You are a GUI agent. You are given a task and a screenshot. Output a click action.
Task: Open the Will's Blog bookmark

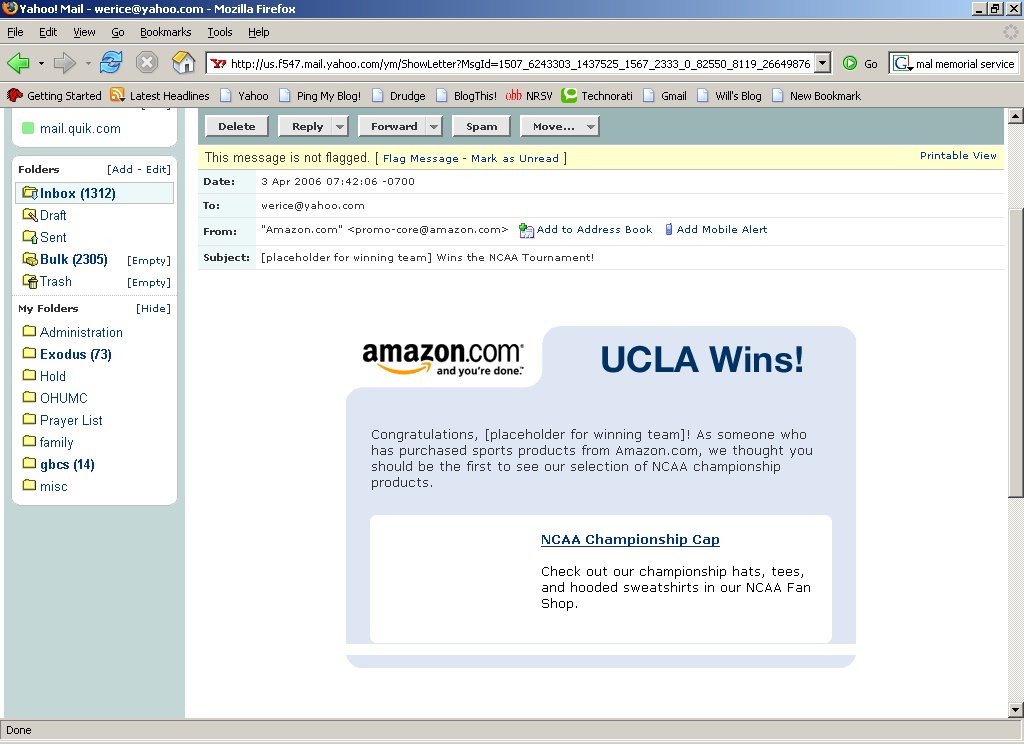[x=729, y=95]
